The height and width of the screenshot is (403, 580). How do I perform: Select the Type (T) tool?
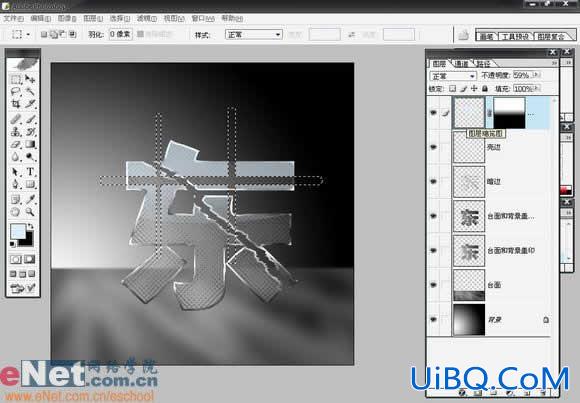30,172
